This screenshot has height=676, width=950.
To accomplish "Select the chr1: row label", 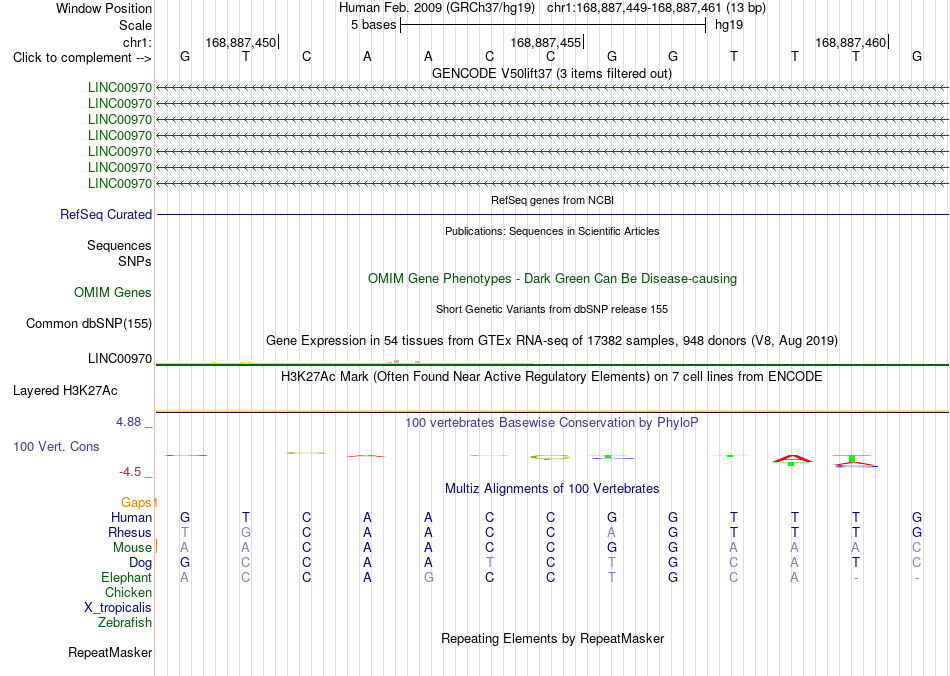I will pos(137,42).
